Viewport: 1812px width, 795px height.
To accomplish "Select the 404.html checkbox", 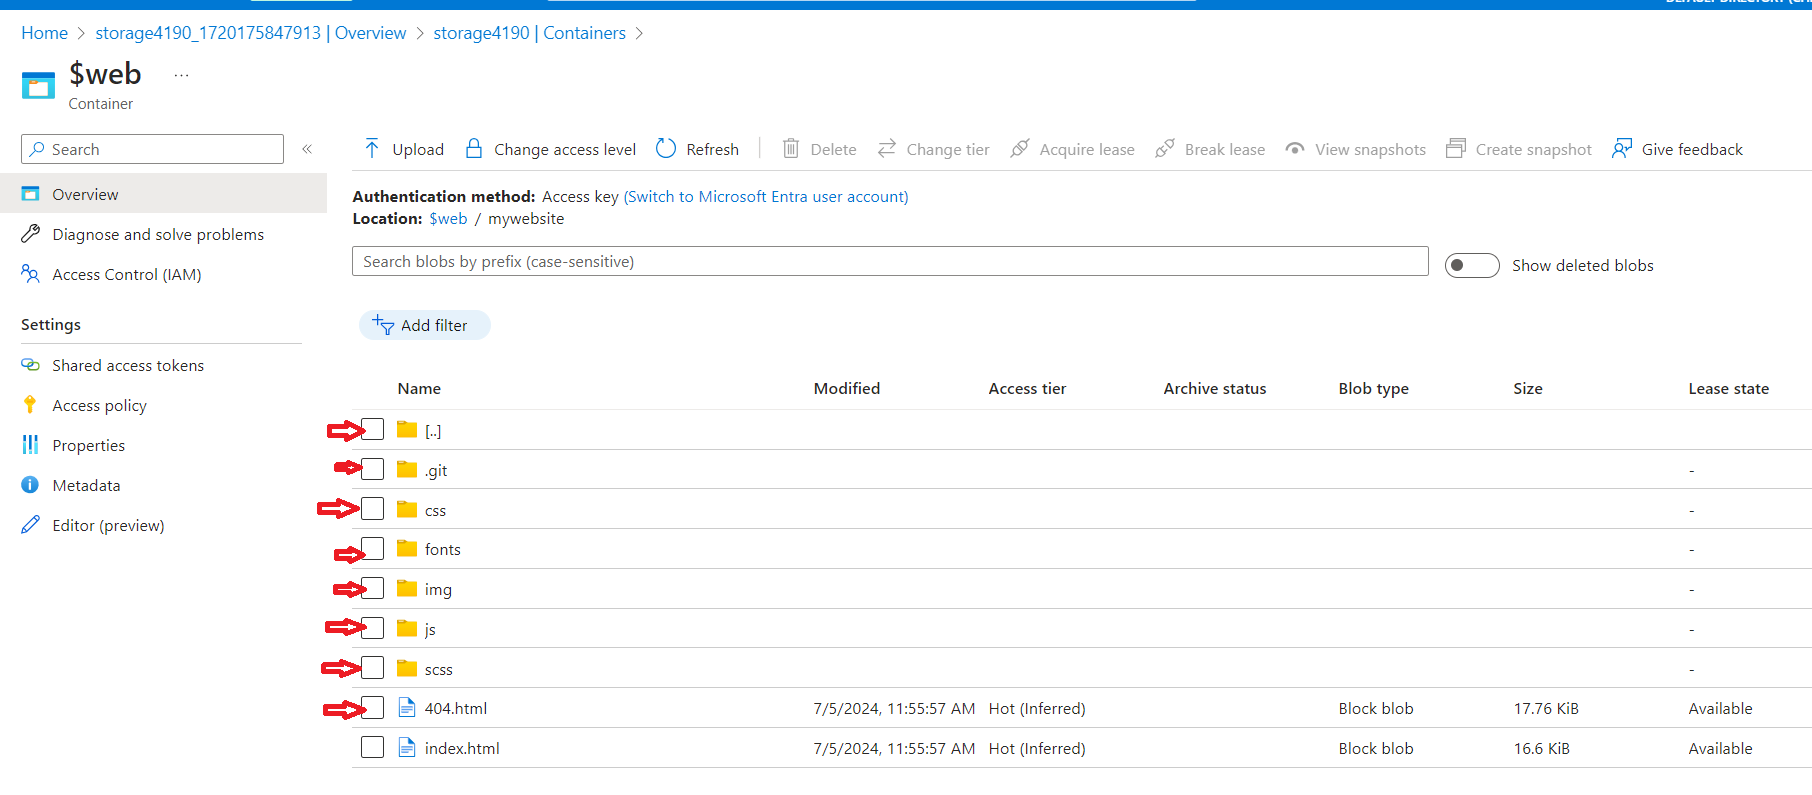I will coord(373,708).
